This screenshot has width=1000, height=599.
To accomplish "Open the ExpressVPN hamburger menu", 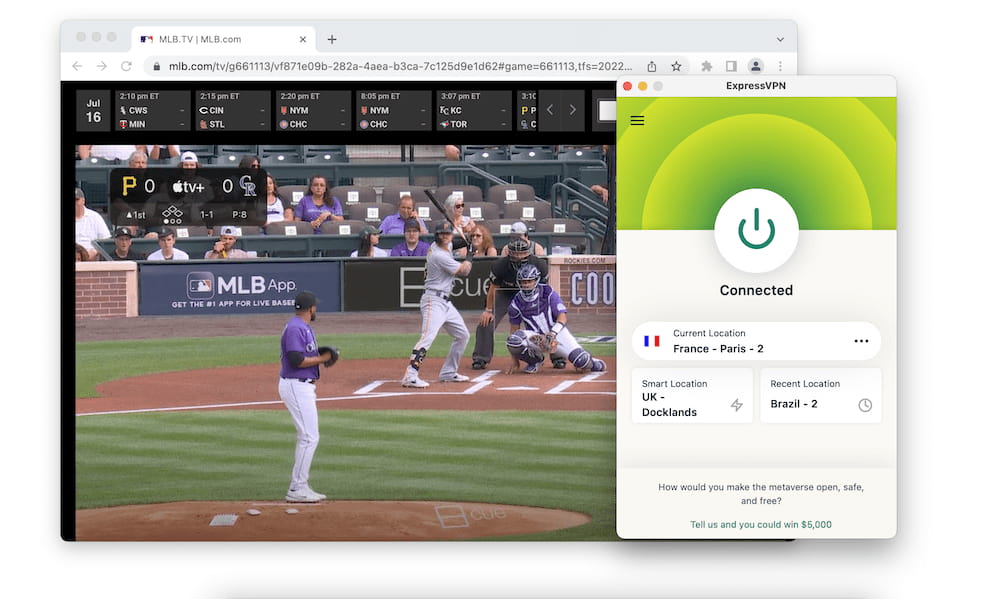I will click(637, 121).
